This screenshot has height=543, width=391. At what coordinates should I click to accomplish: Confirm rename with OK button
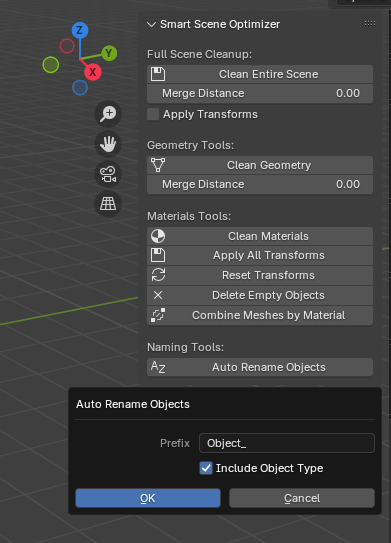point(148,498)
